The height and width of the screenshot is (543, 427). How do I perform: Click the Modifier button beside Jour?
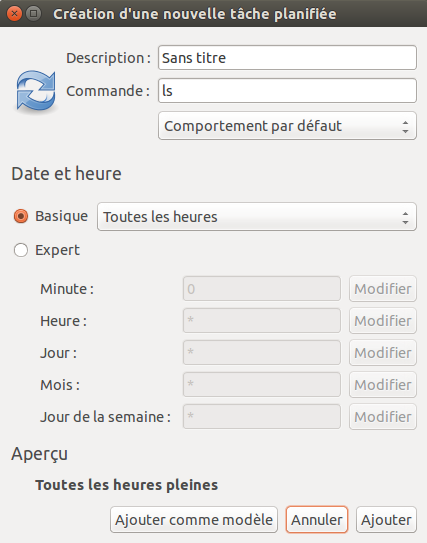(x=383, y=353)
